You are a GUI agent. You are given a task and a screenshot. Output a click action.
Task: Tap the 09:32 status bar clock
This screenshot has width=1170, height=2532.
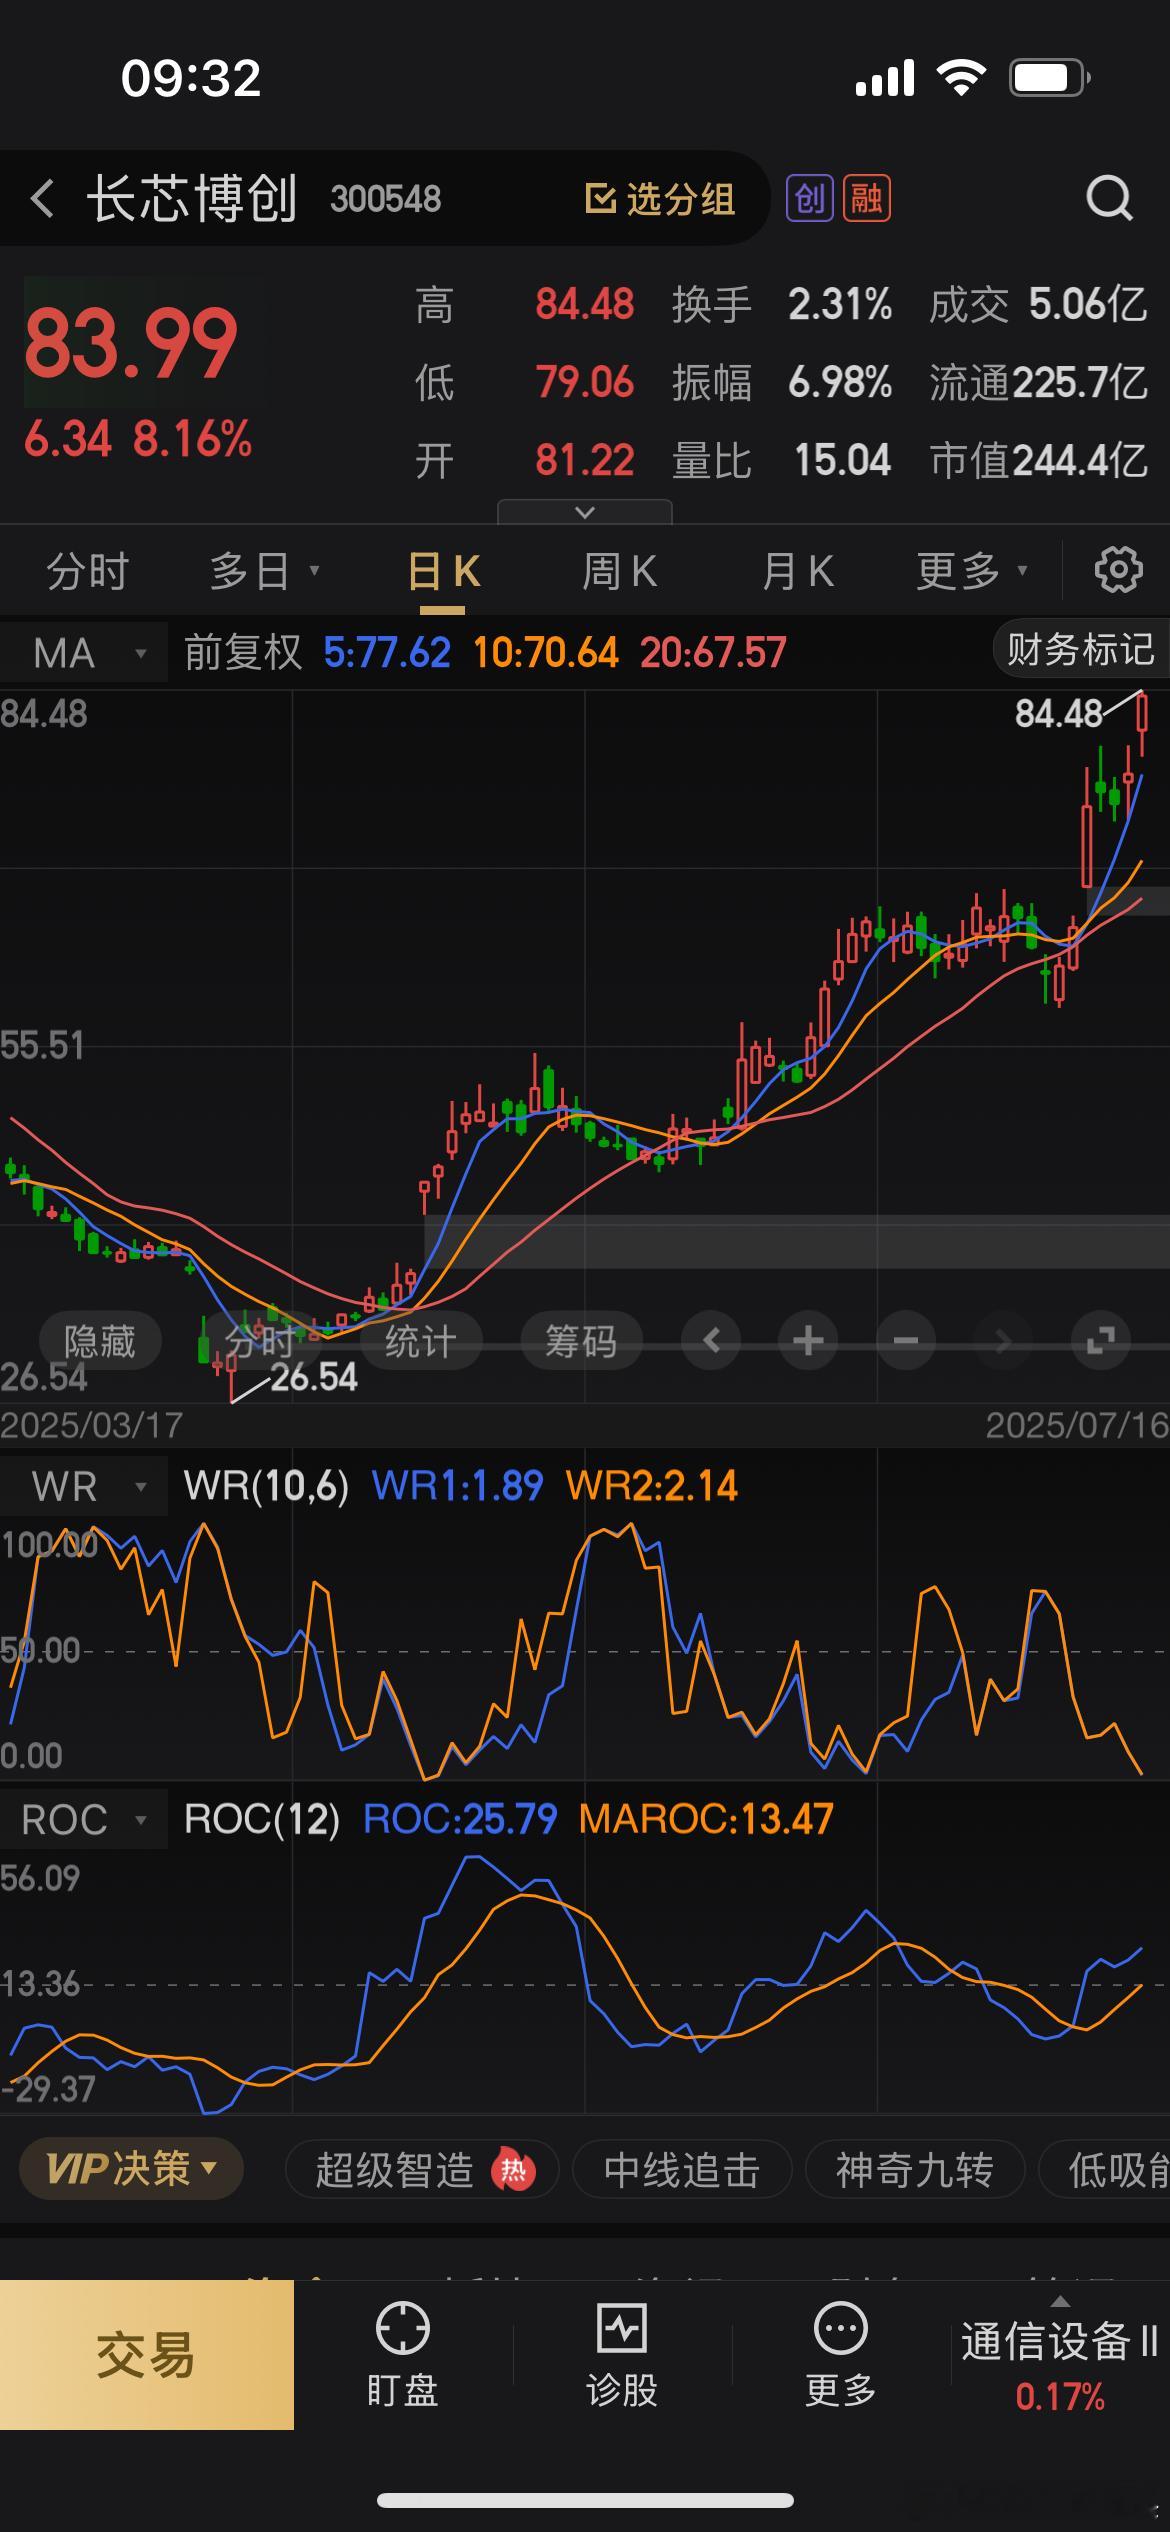pos(191,78)
